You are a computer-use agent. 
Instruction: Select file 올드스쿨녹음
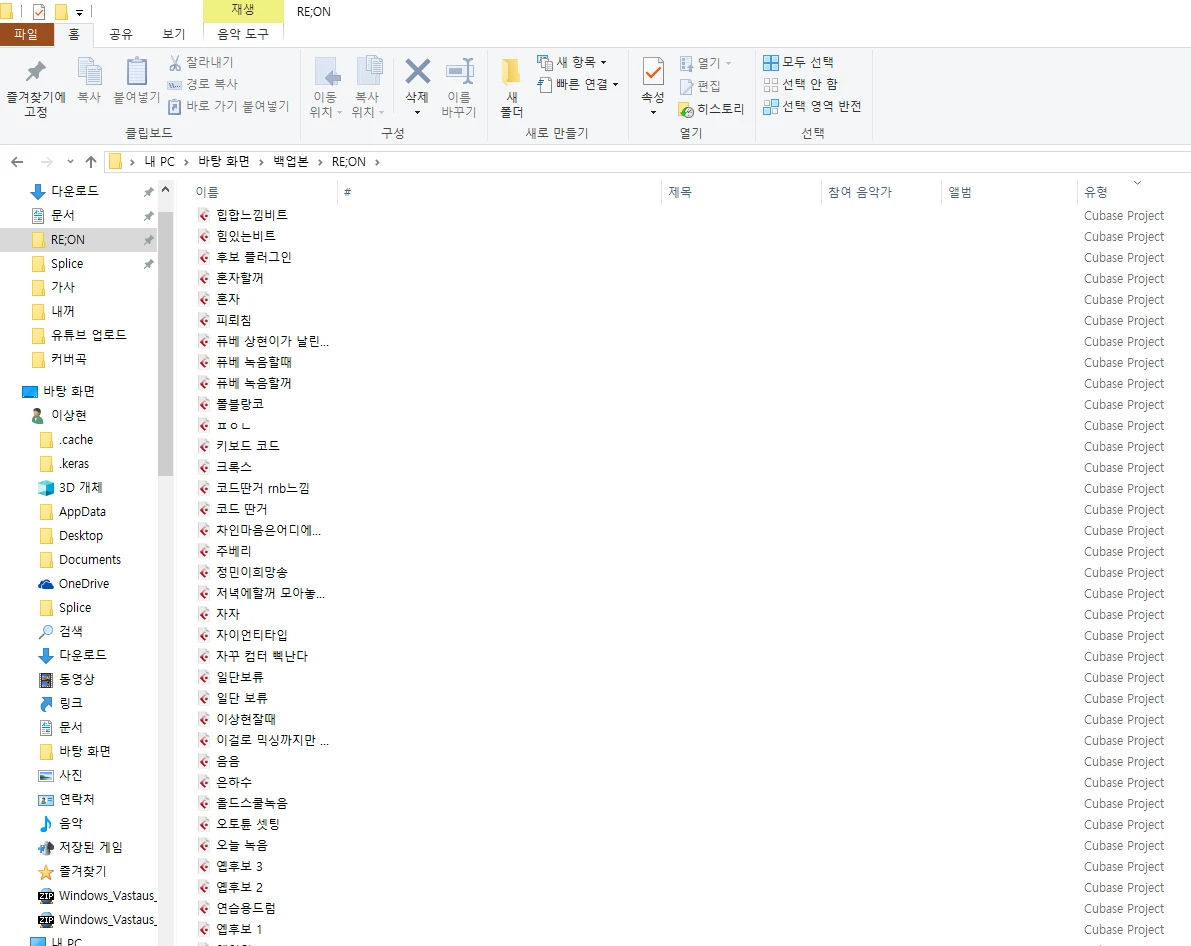click(x=251, y=804)
